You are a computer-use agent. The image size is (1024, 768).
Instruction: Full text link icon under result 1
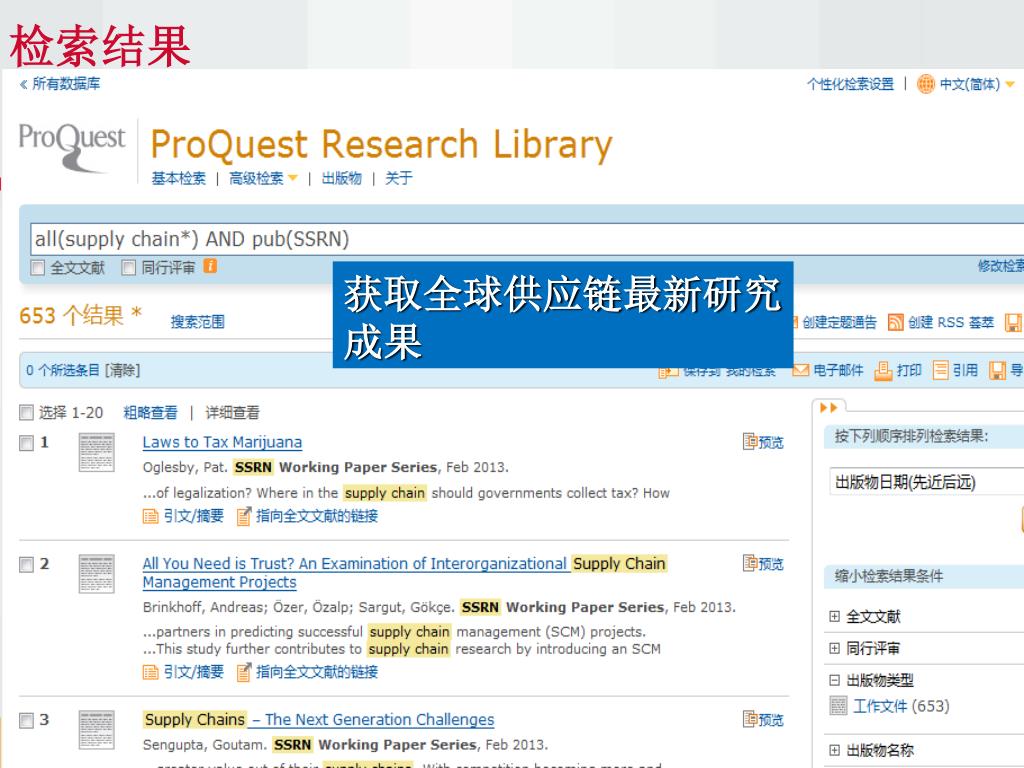point(243,517)
